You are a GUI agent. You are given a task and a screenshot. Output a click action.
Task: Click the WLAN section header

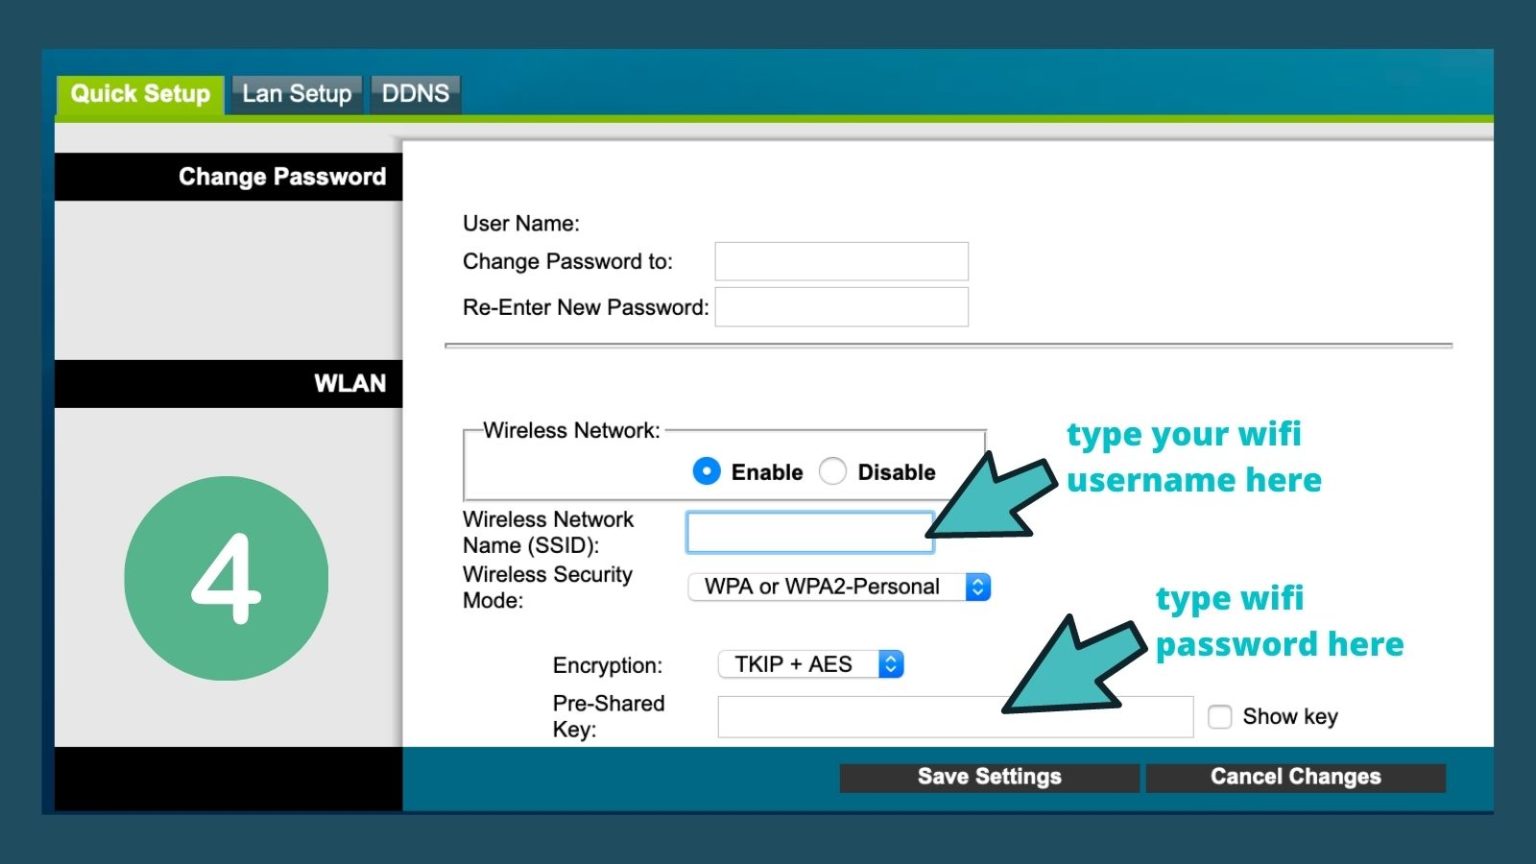(x=229, y=384)
